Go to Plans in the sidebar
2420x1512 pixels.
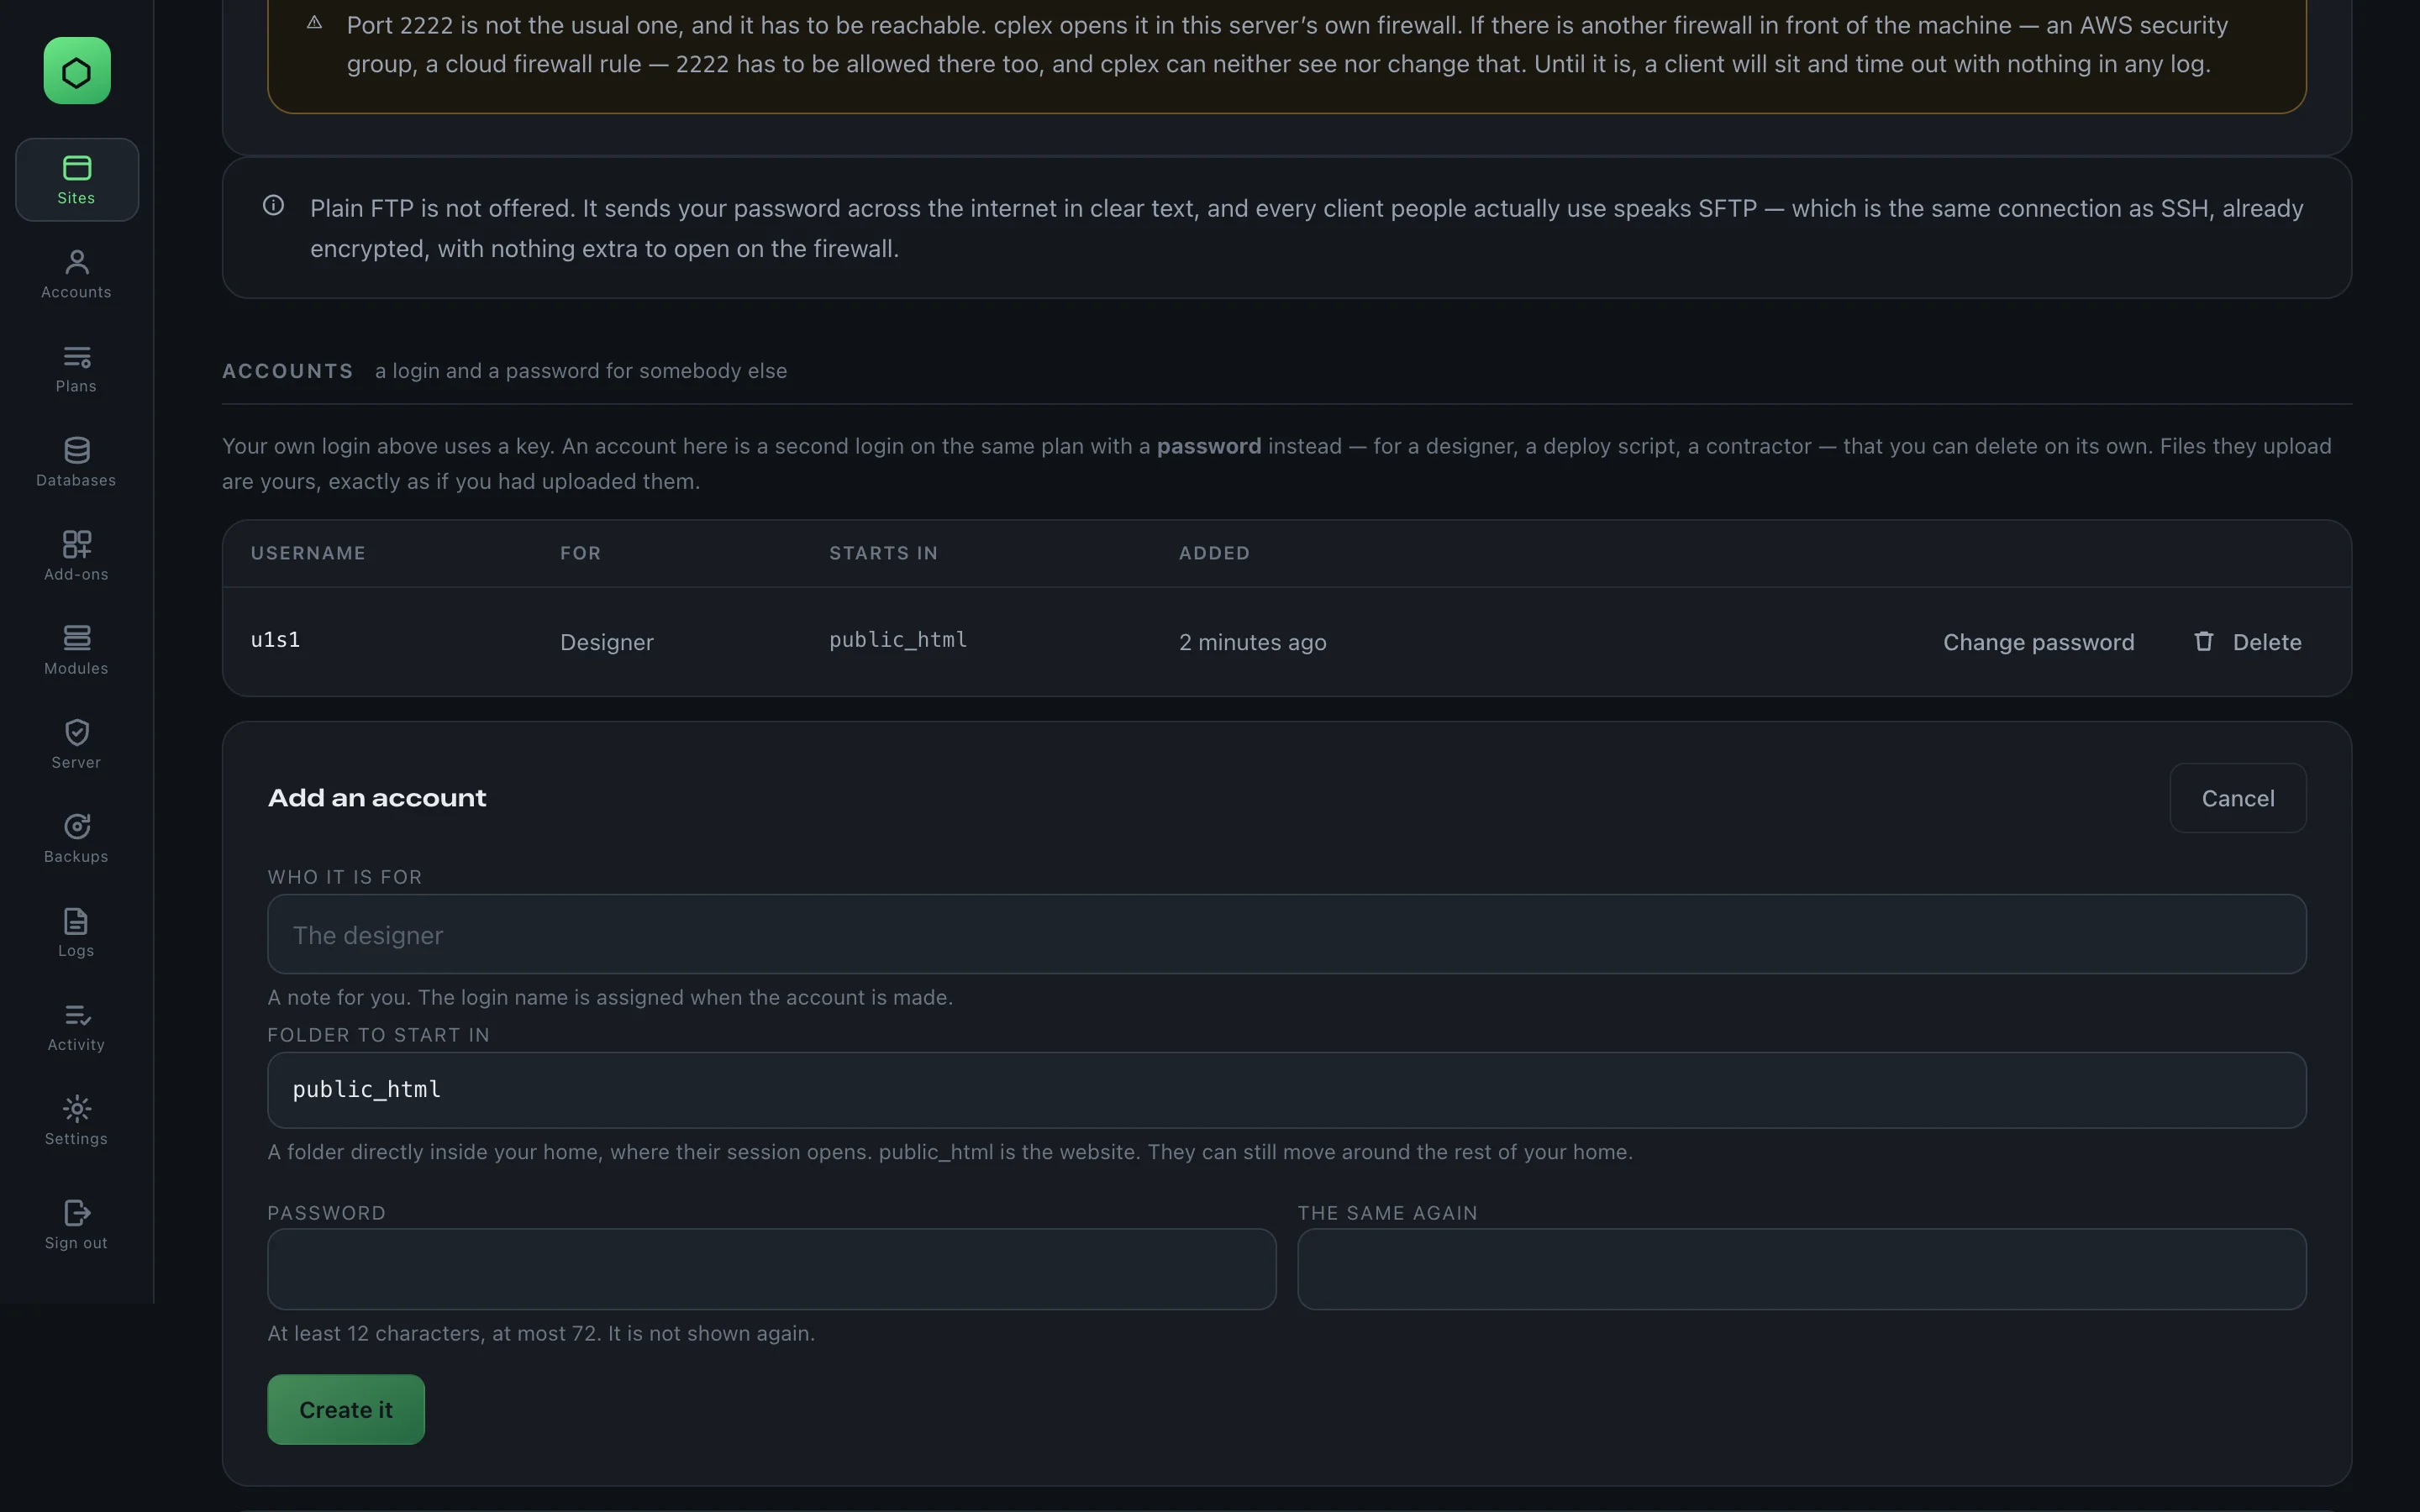click(x=77, y=368)
